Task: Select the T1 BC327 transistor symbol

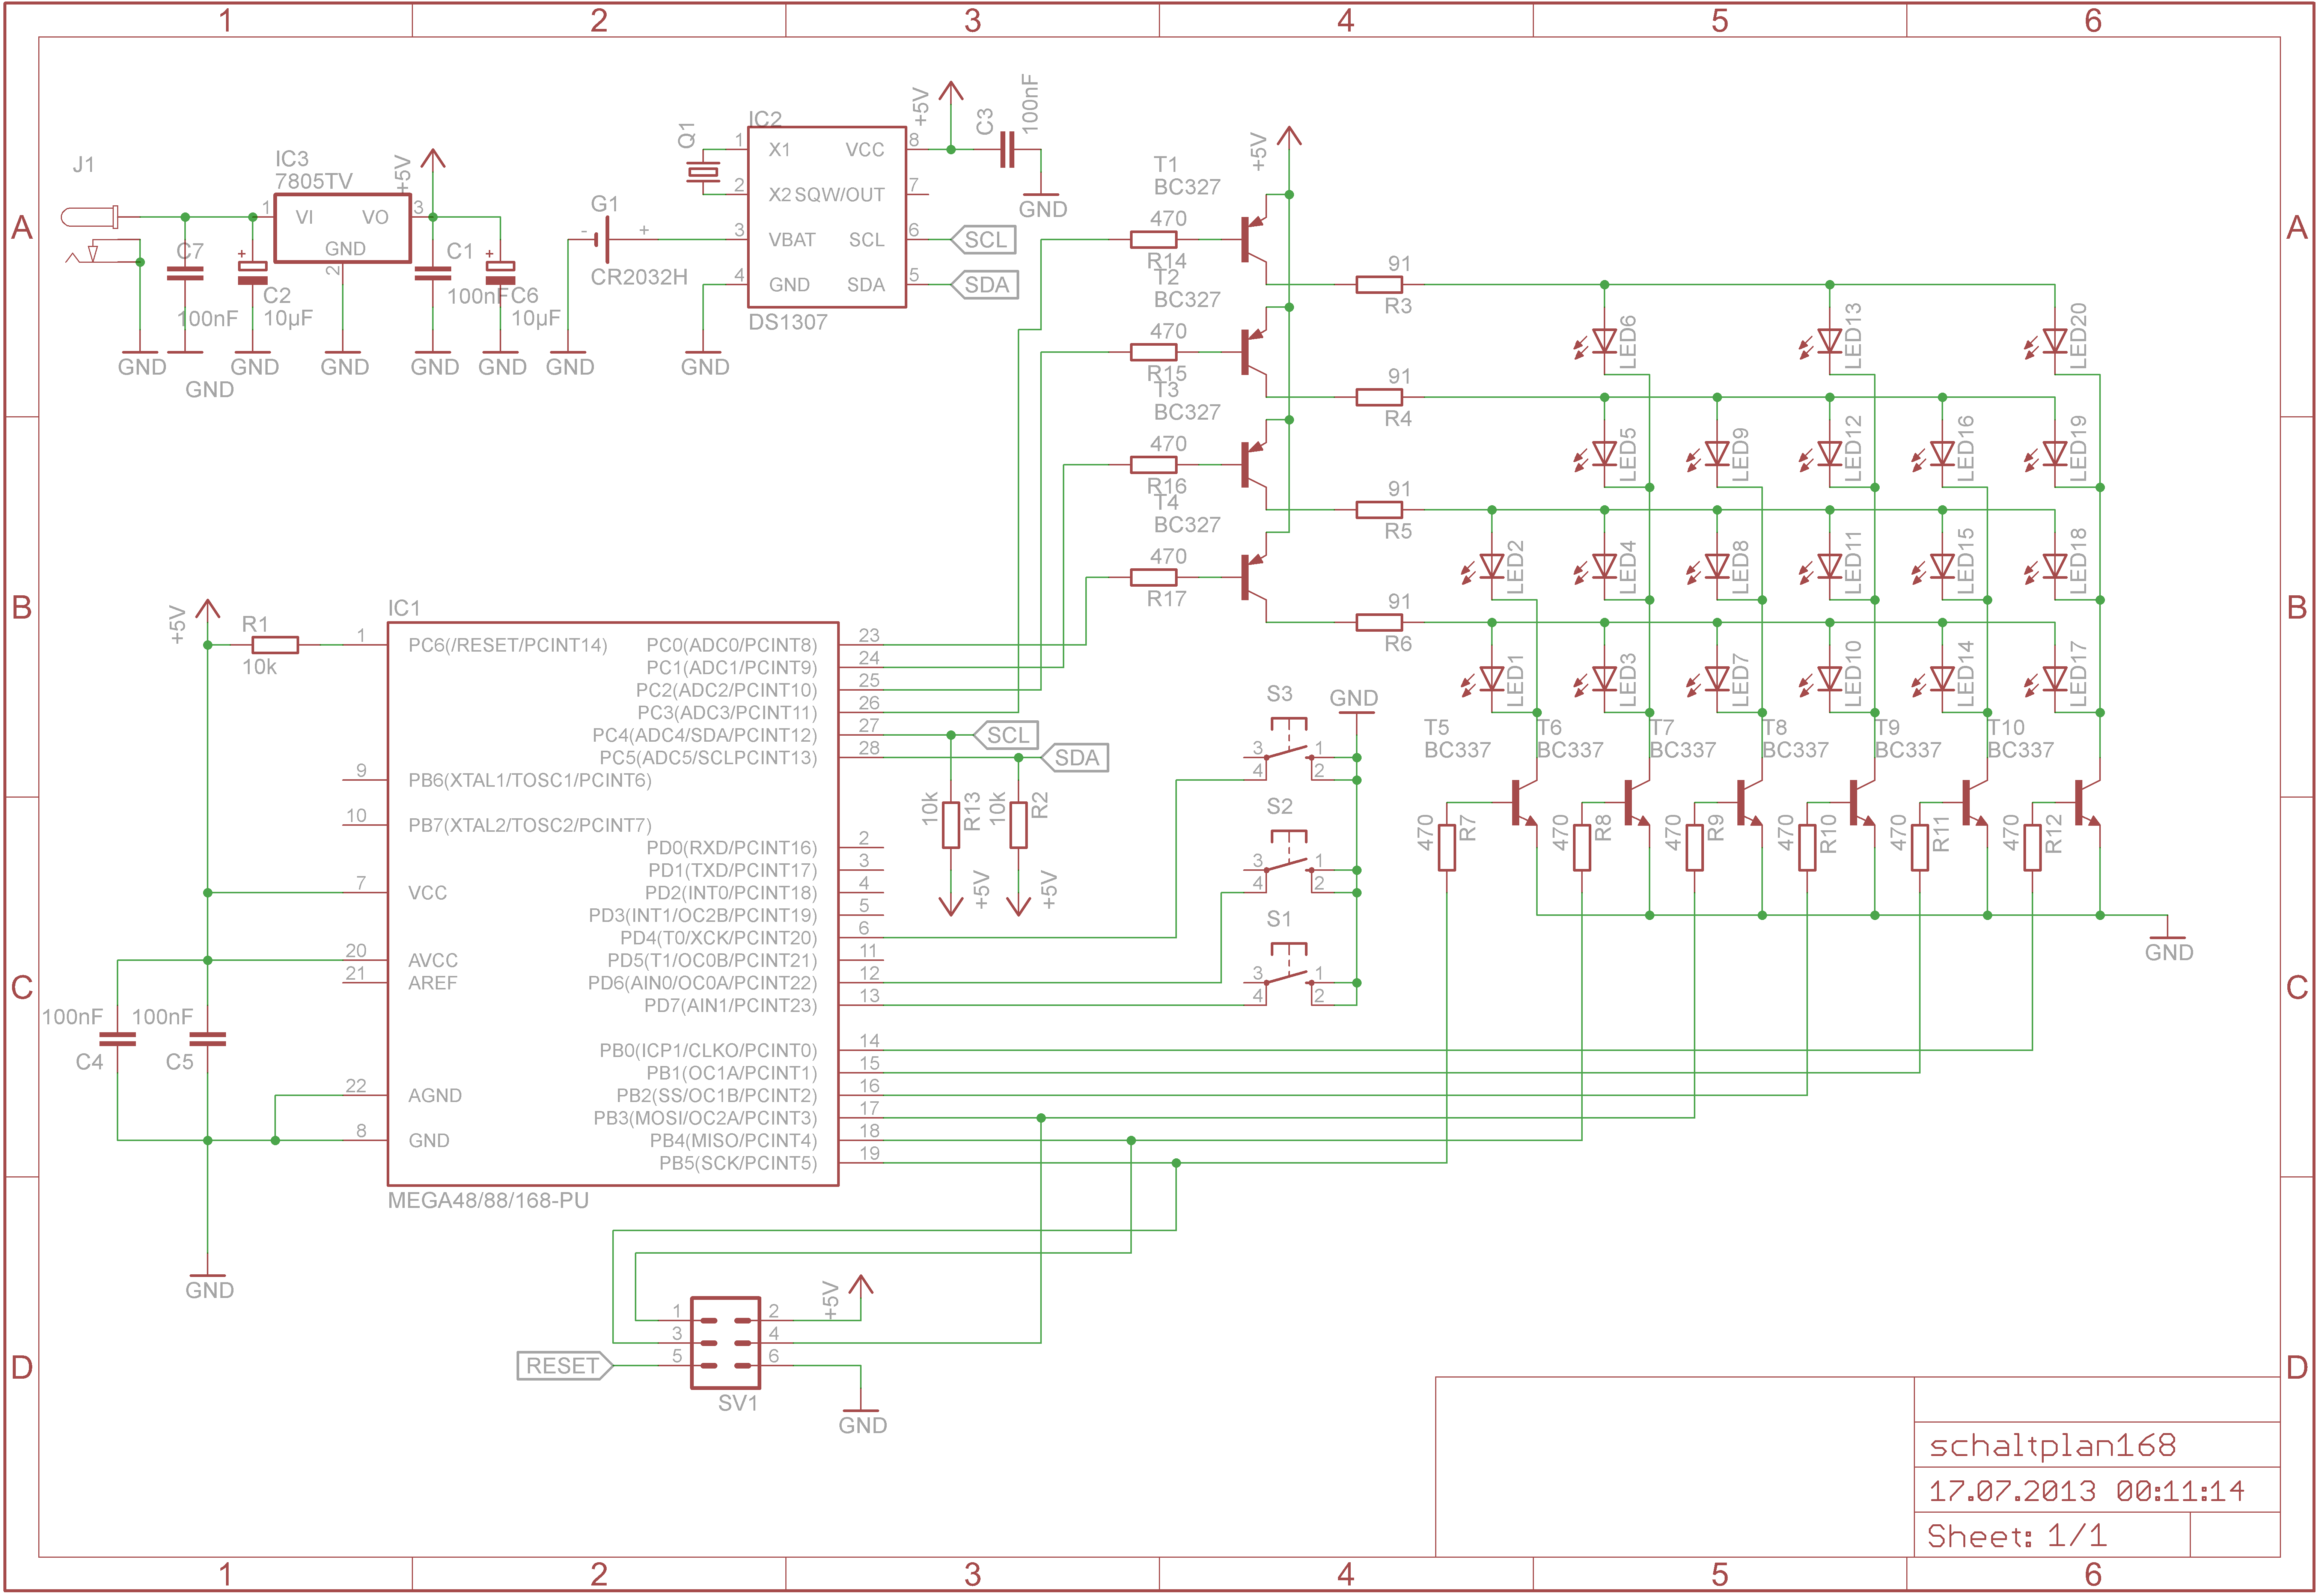Action: click(x=1255, y=240)
